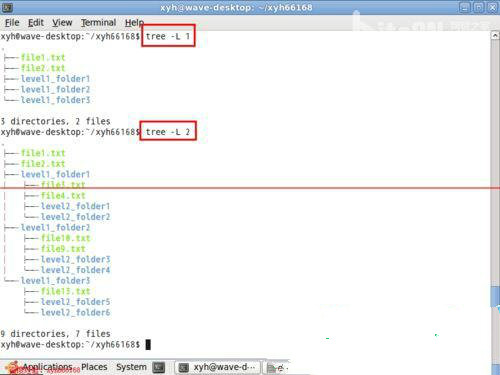Open the Terminal menu
The width and height of the screenshot is (500, 375).
(98, 23)
